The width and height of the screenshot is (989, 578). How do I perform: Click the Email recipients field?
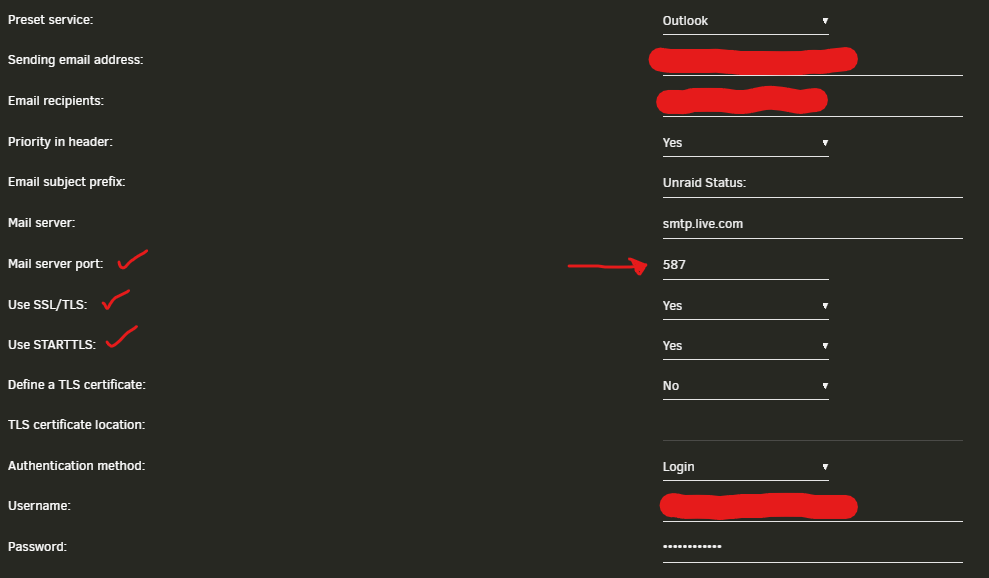812,102
